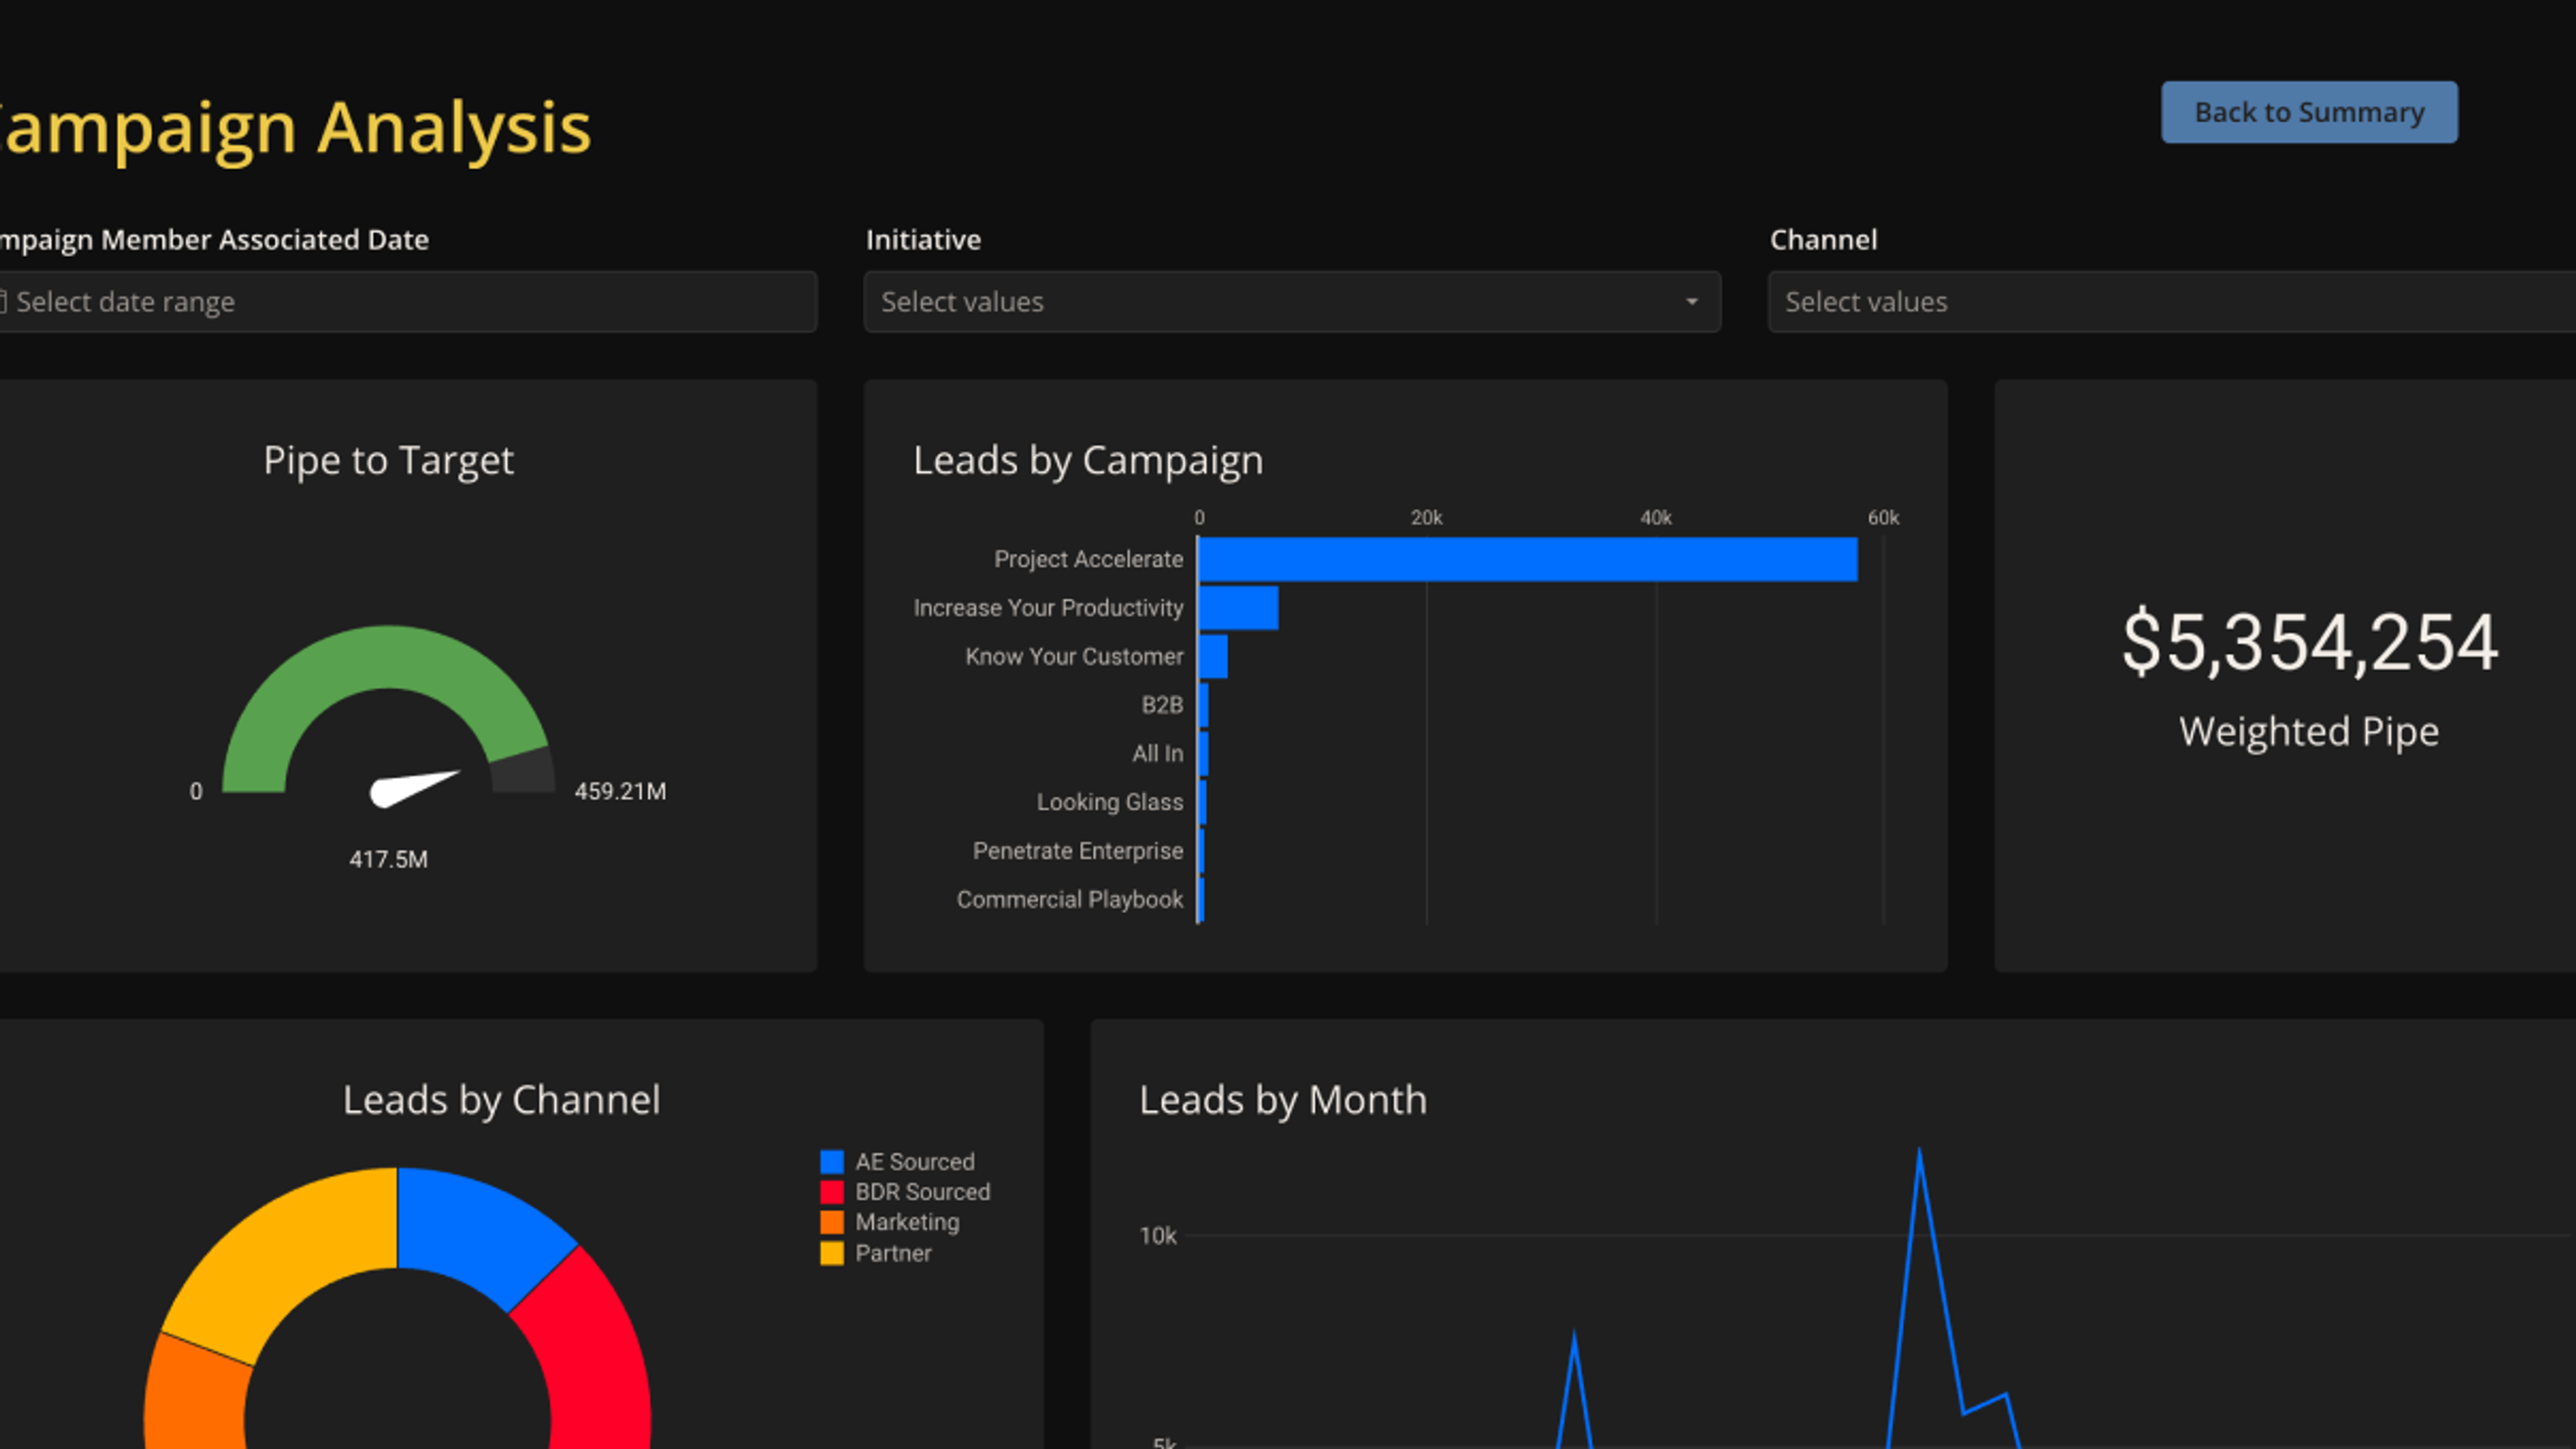Select the B2B campaign label
Image resolution: width=2576 pixels, height=1449 pixels.
[x=1162, y=705]
